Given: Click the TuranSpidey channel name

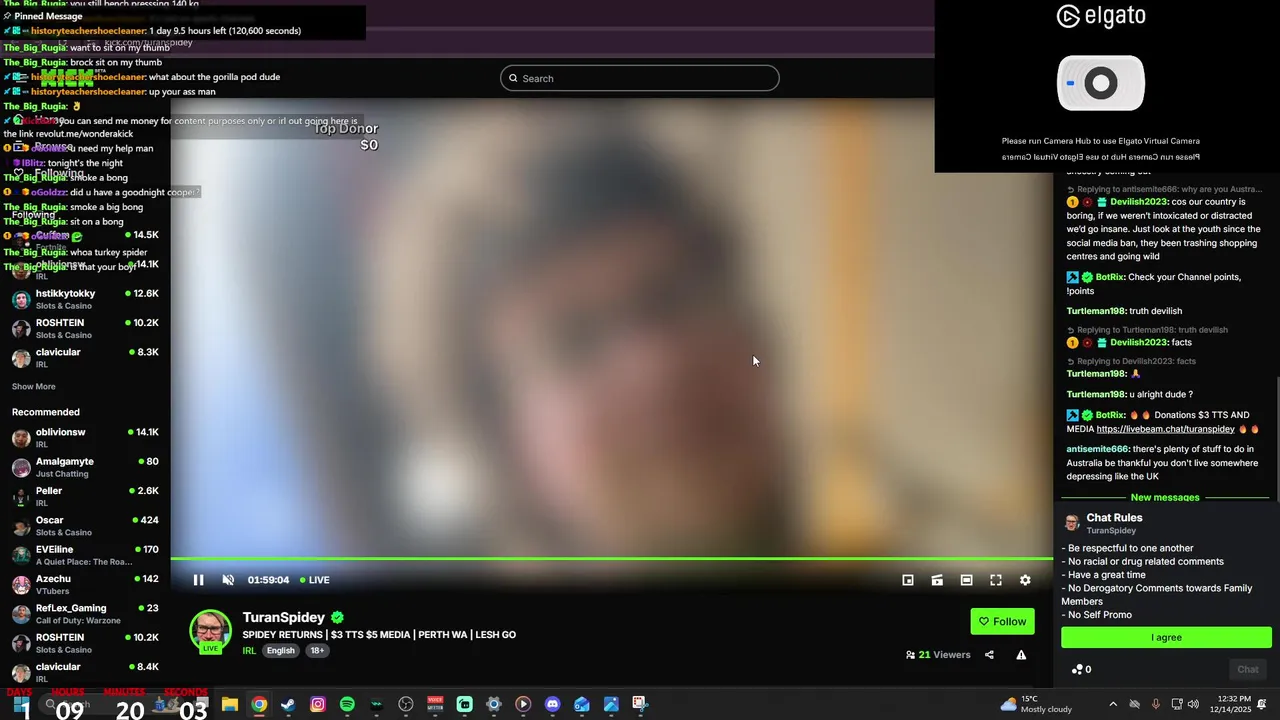Looking at the screenshot, I should (283, 617).
